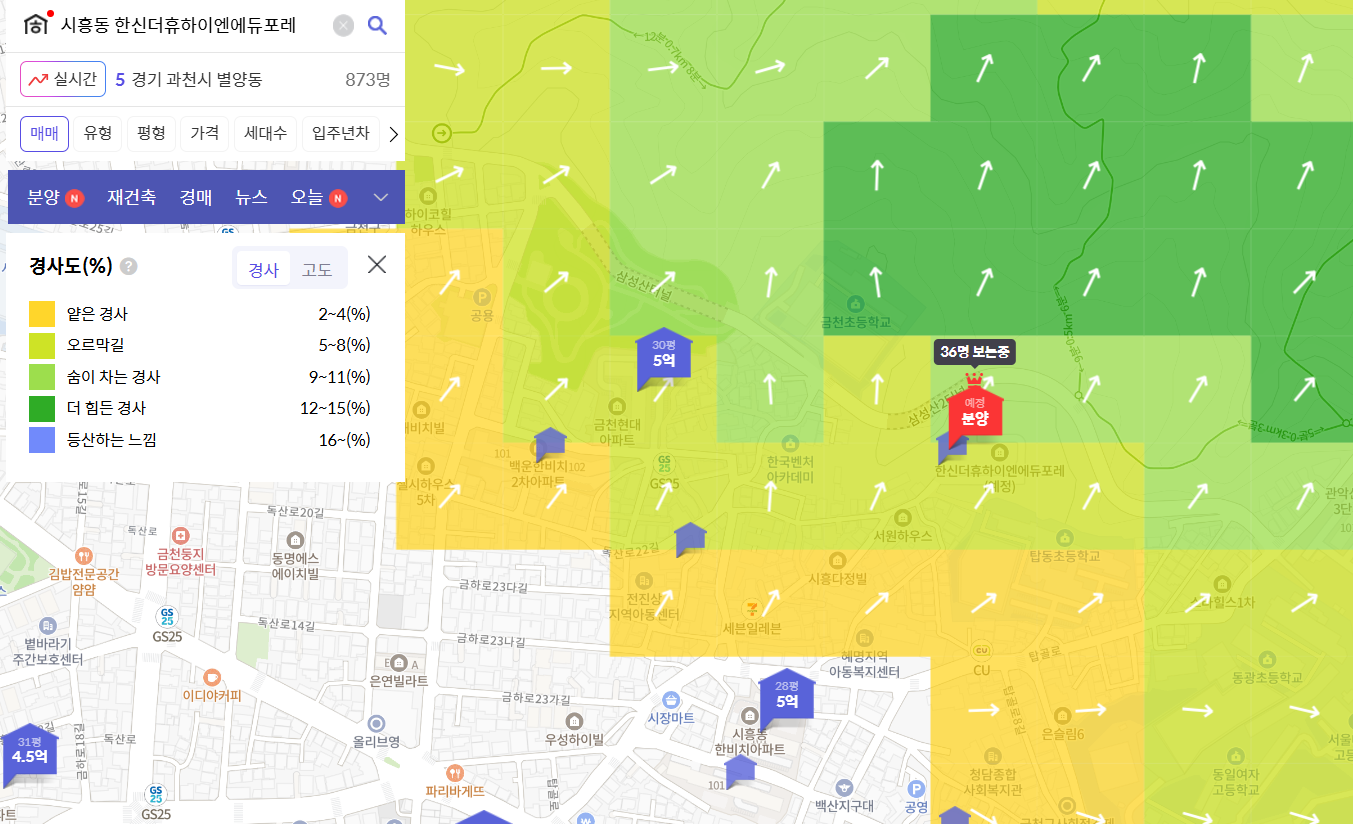Click the 시장마트 shopping icon
This screenshot has height=824, width=1353.
[672, 699]
